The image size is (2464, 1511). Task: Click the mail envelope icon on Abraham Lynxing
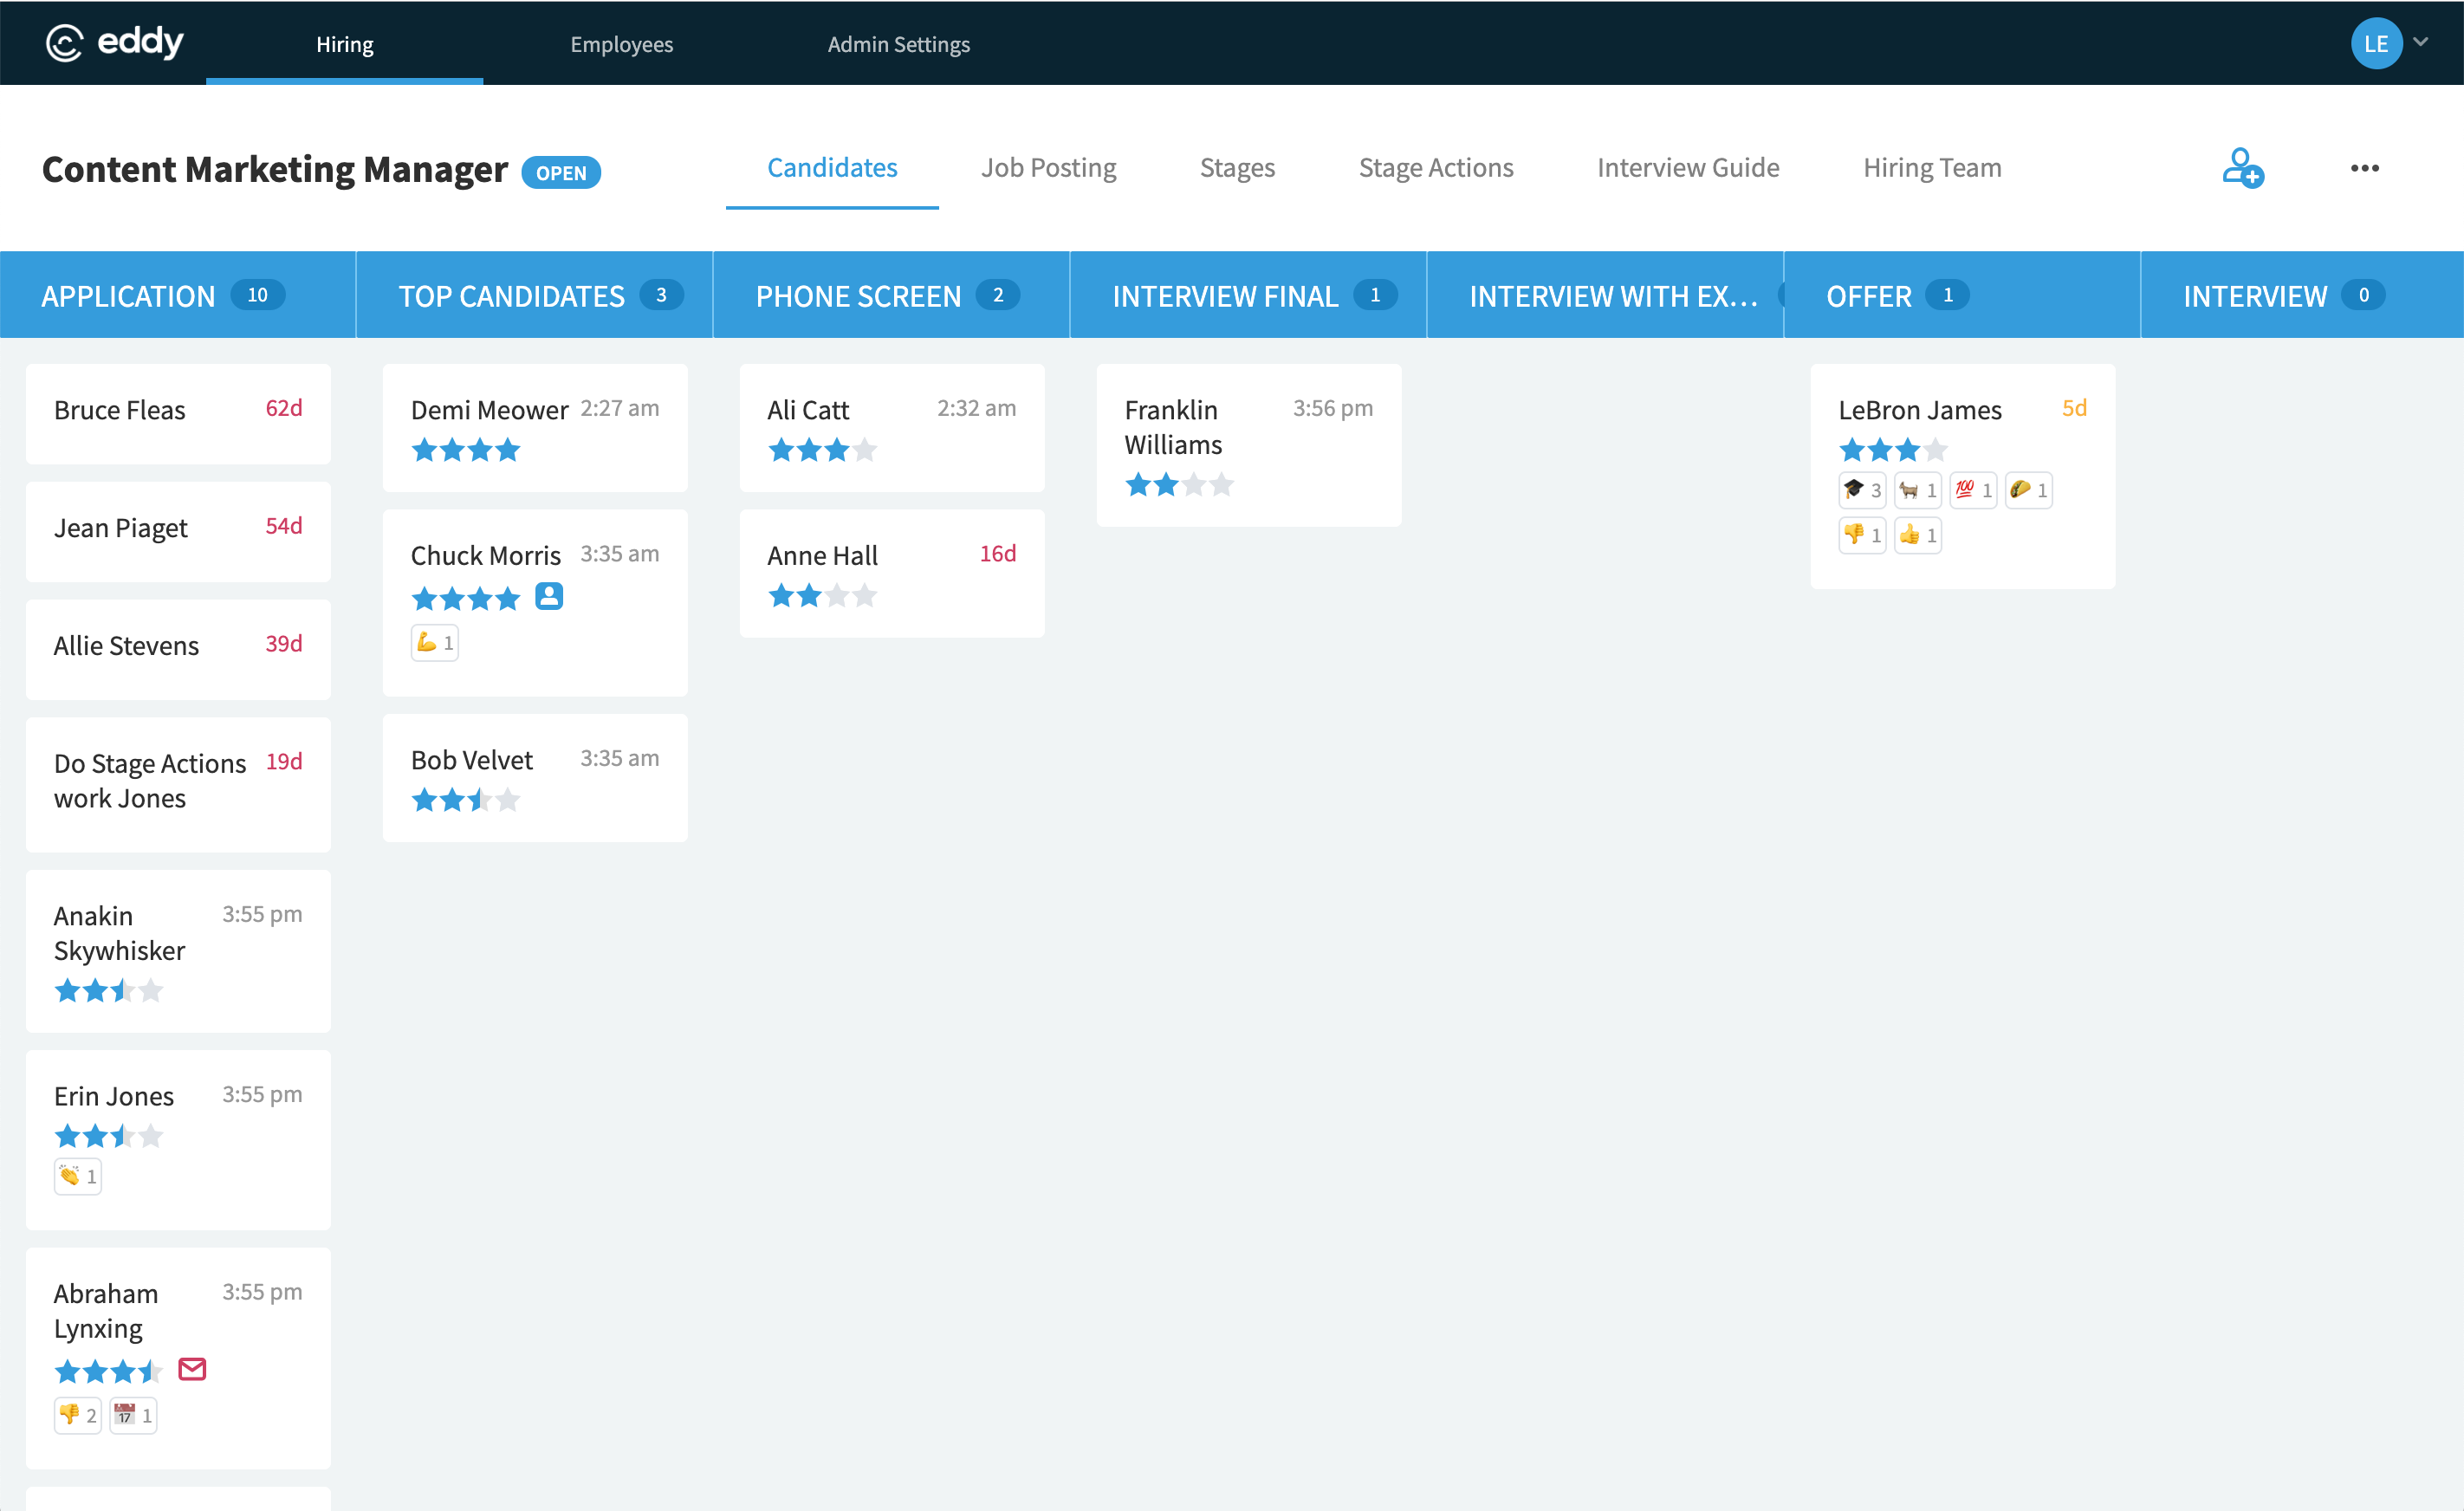click(x=192, y=1369)
